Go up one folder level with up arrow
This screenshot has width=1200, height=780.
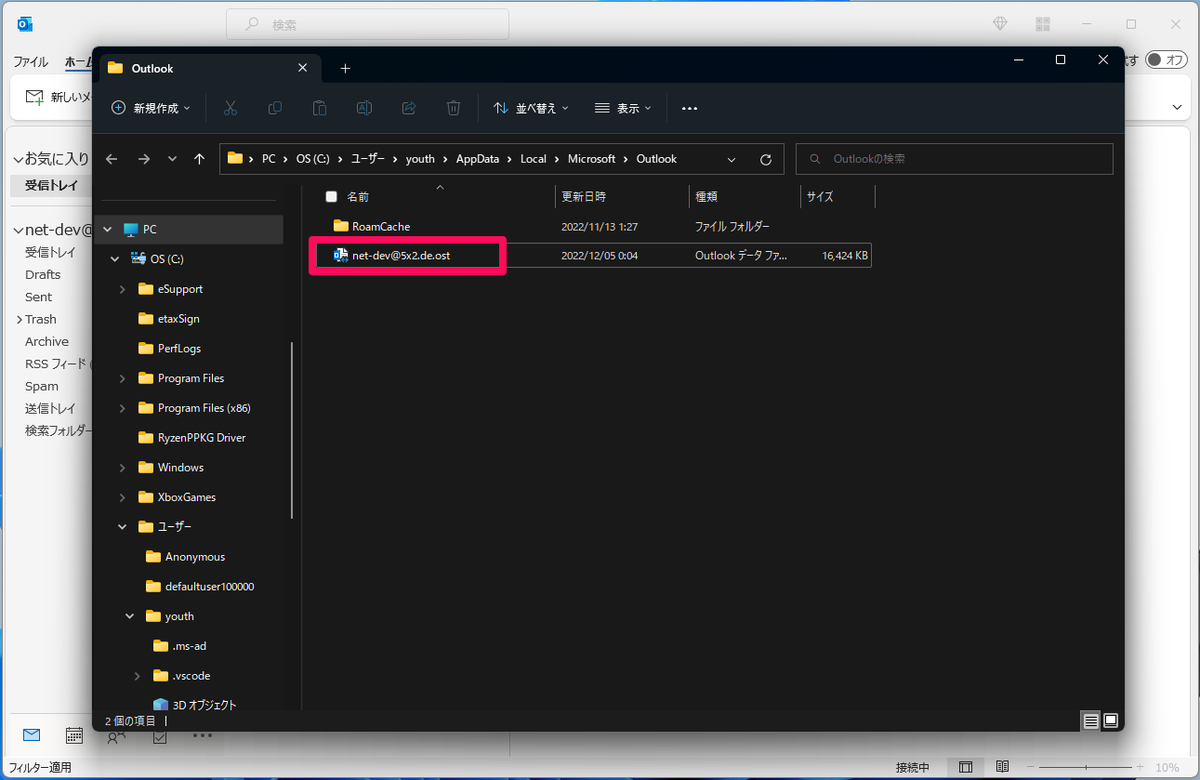click(x=200, y=159)
